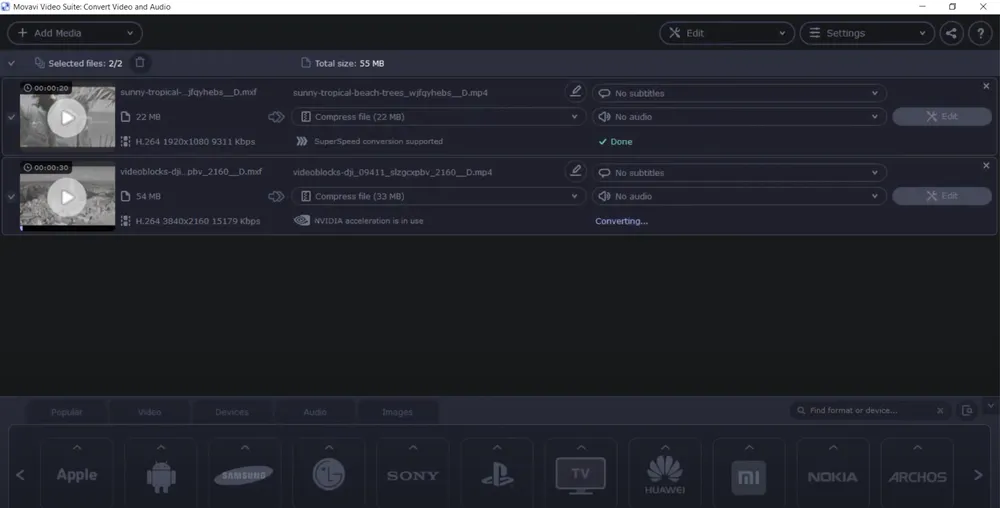Select the TV device preset
The width and height of the screenshot is (1000, 508).
pyautogui.click(x=581, y=474)
